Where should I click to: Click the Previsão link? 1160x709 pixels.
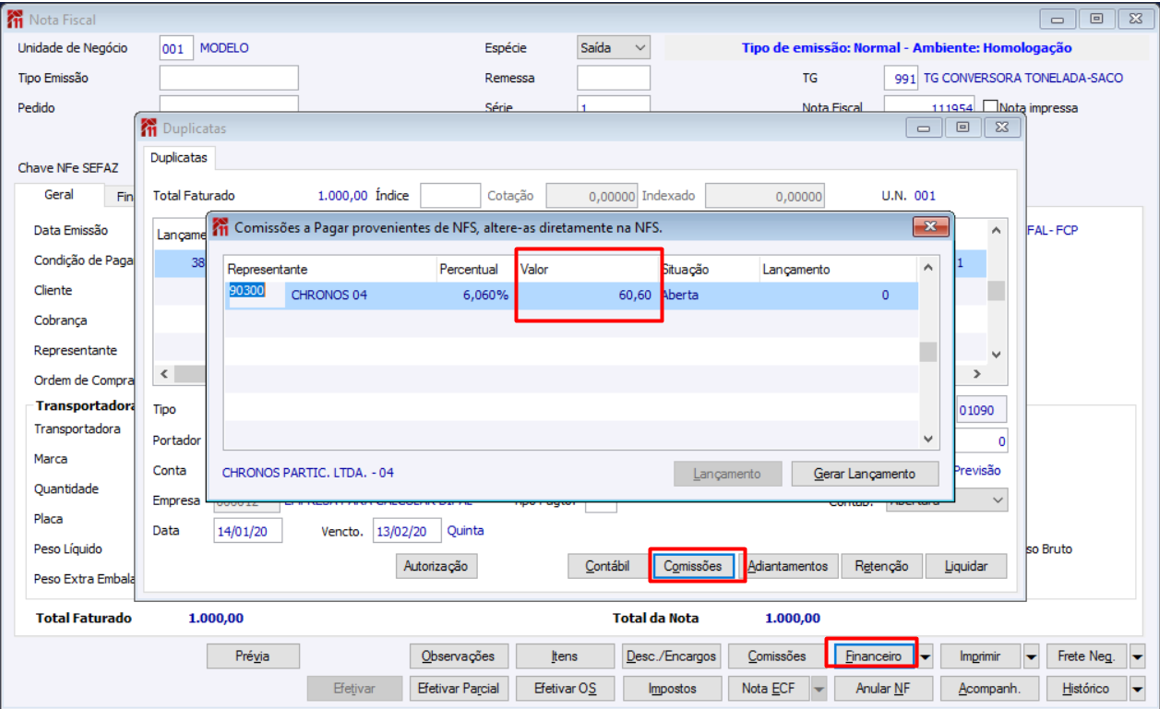click(977, 471)
